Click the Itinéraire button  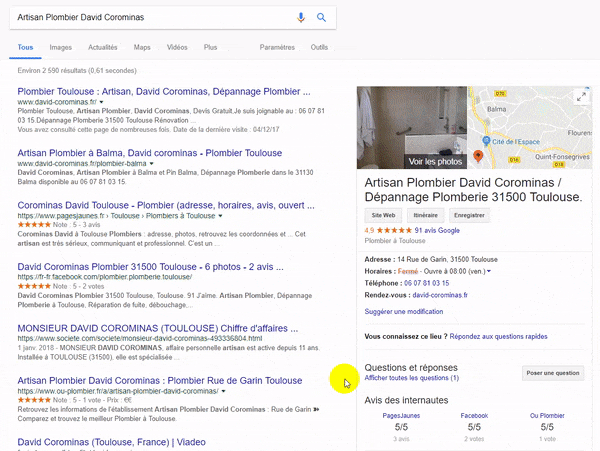point(426,215)
